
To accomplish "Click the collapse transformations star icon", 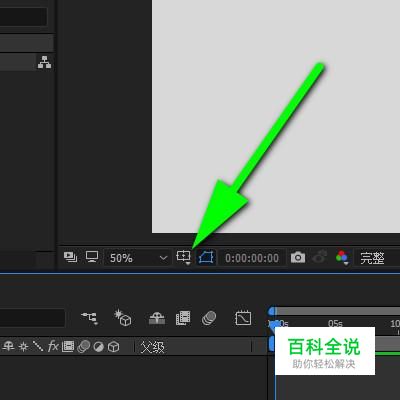I will coord(23,347).
